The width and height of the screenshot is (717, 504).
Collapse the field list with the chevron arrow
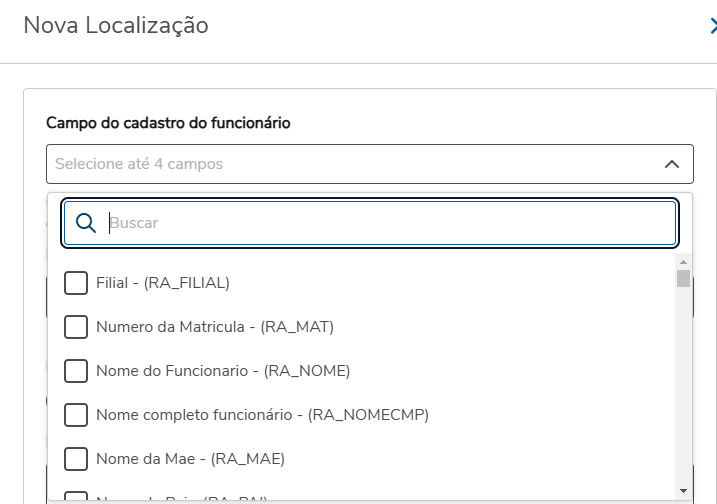(x=671, y=164)
